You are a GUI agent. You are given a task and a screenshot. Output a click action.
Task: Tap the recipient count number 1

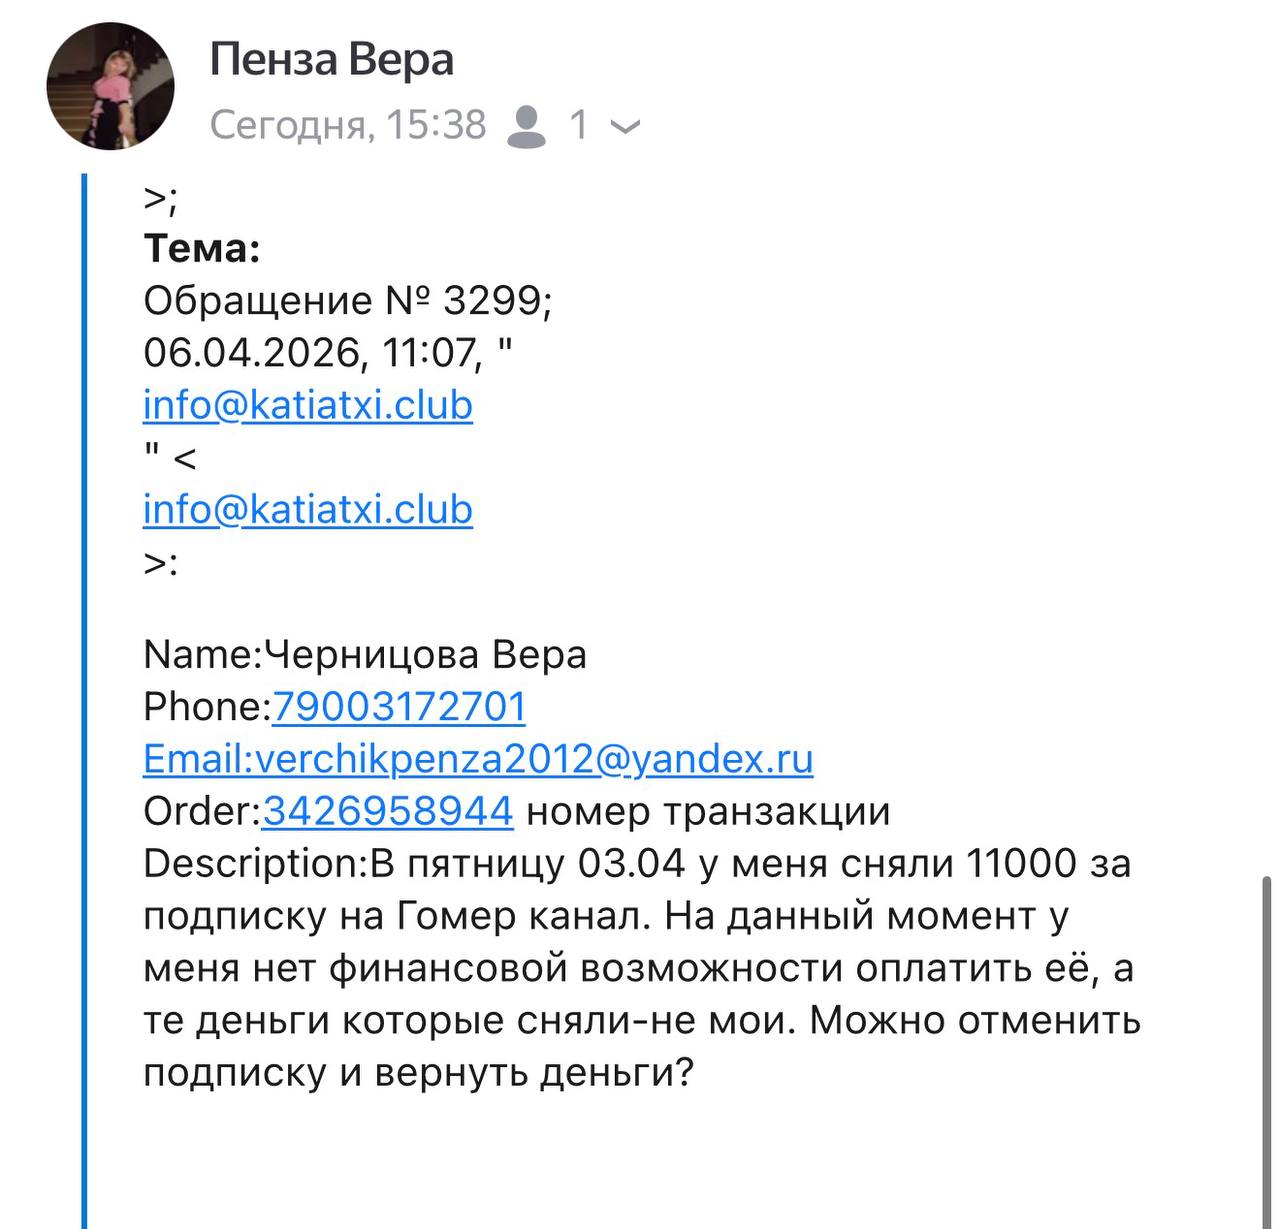(x=579, y=126)
